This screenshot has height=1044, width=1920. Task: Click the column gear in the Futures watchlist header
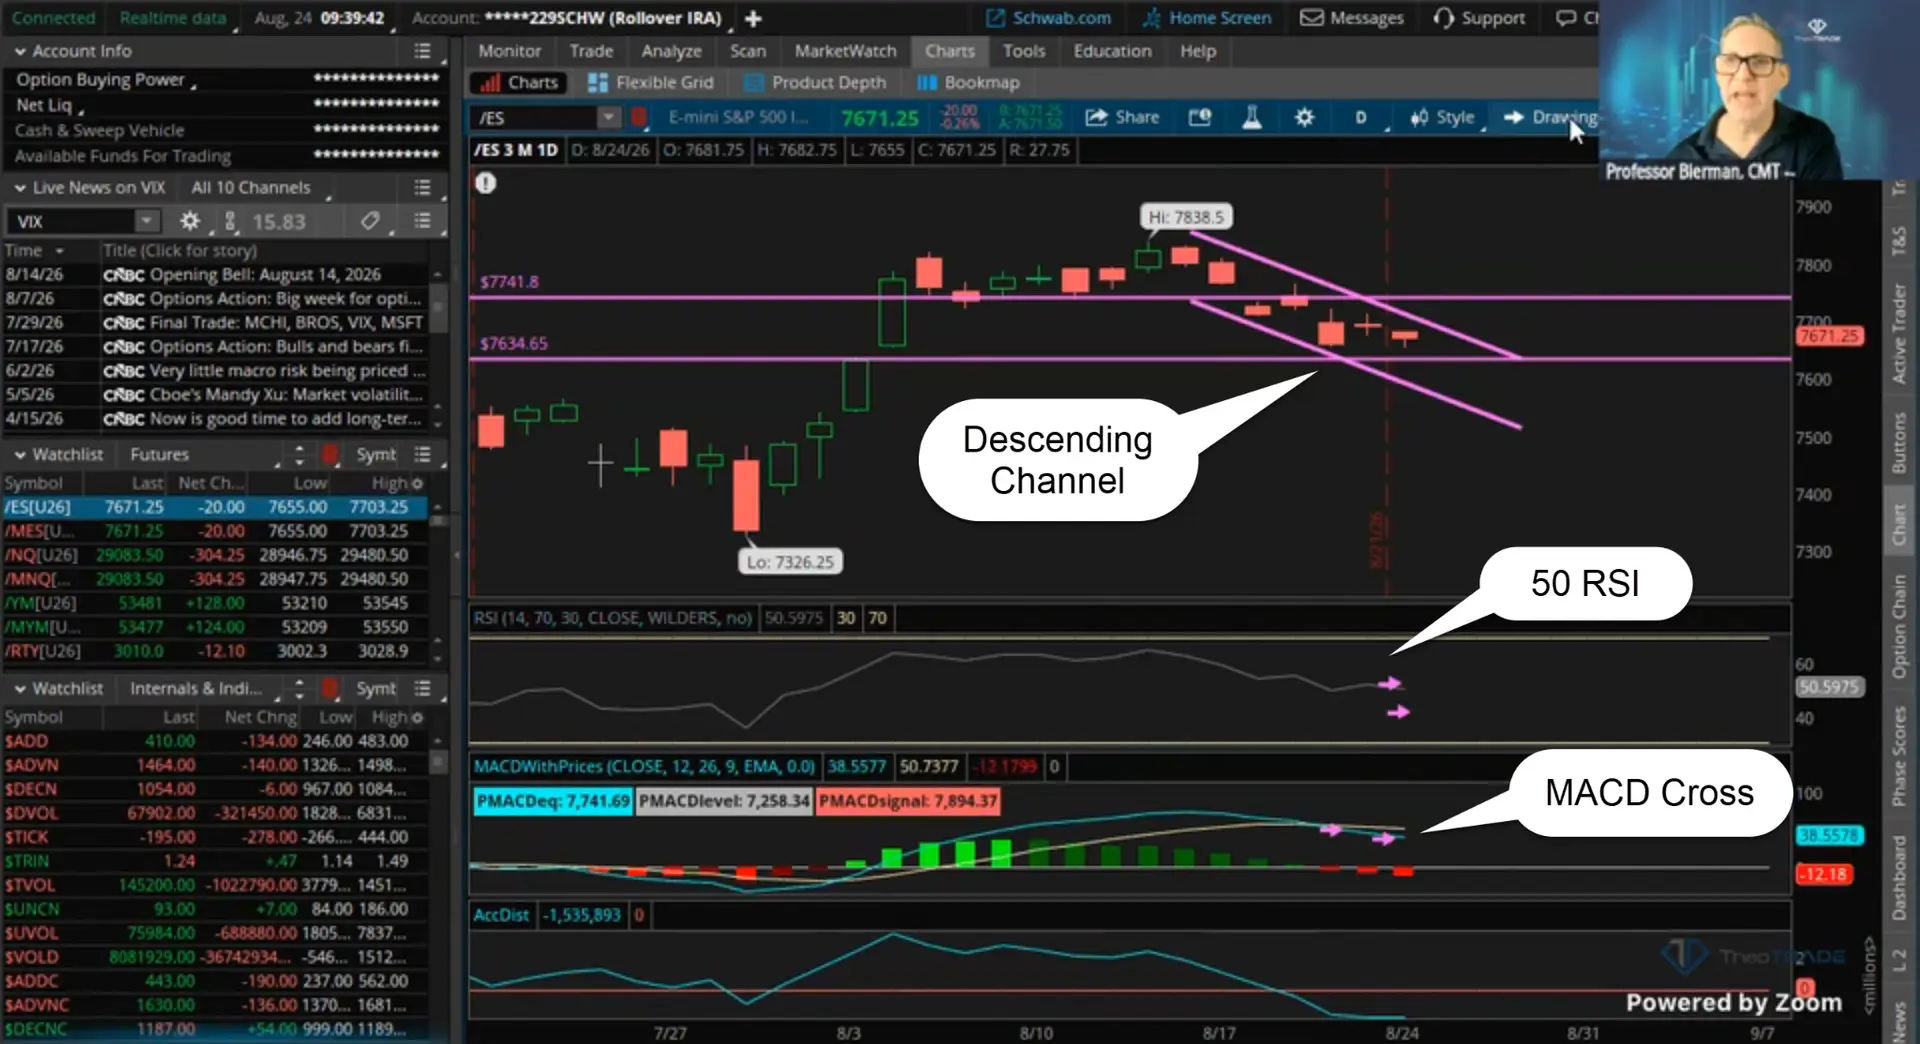click(418, 483)
